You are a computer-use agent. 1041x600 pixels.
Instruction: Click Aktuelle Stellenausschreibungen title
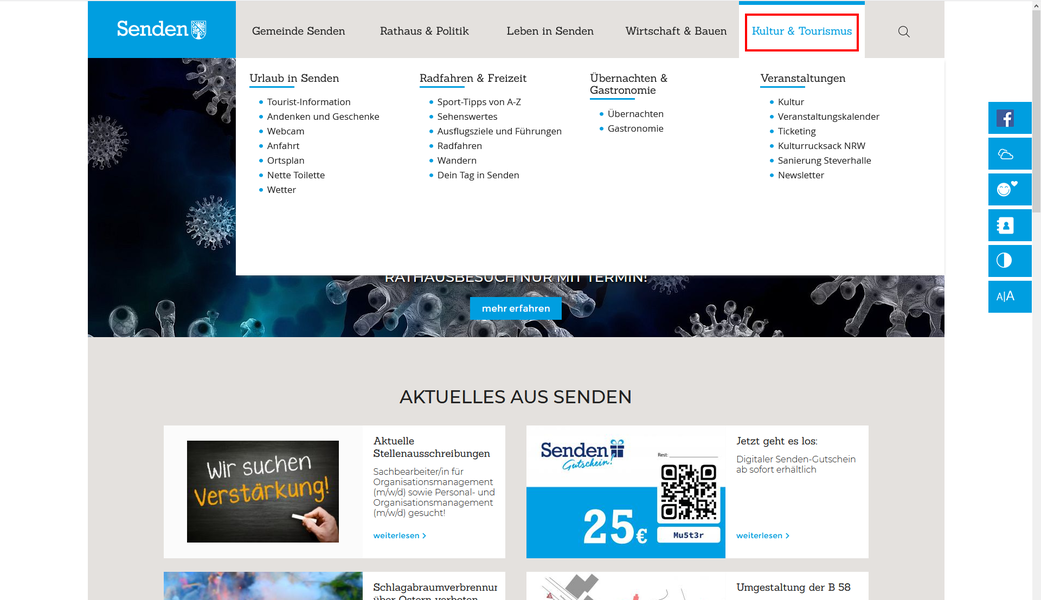(x=432, y=447)
